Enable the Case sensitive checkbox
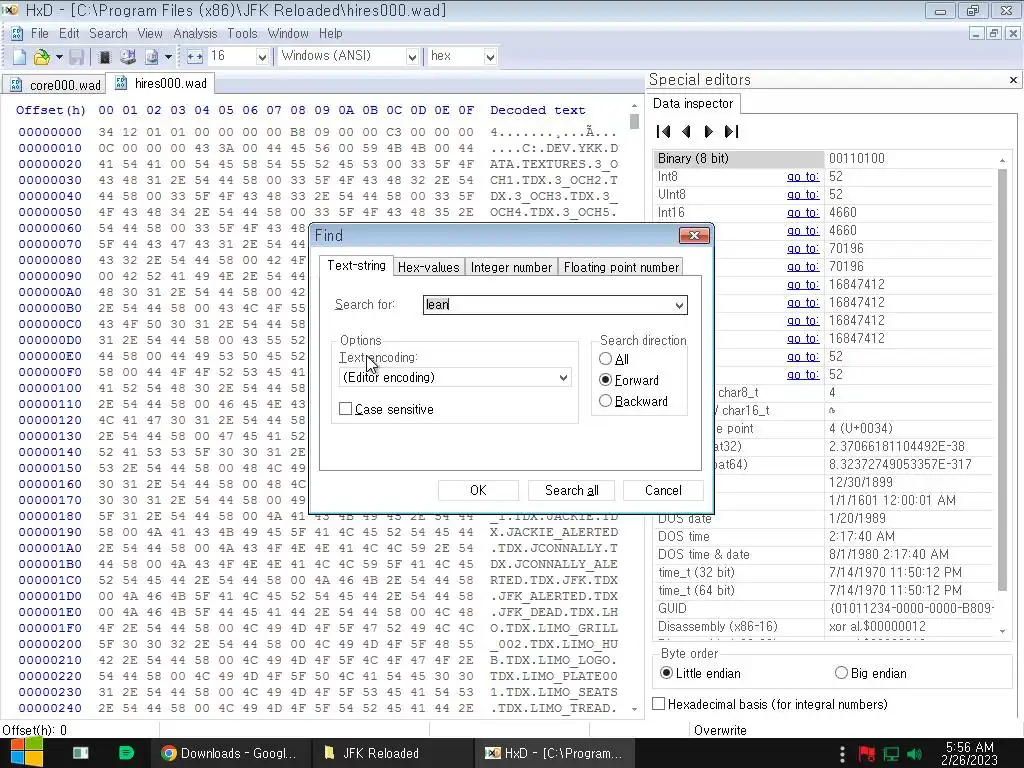1024x768 pixels. (x=345, y=409)
